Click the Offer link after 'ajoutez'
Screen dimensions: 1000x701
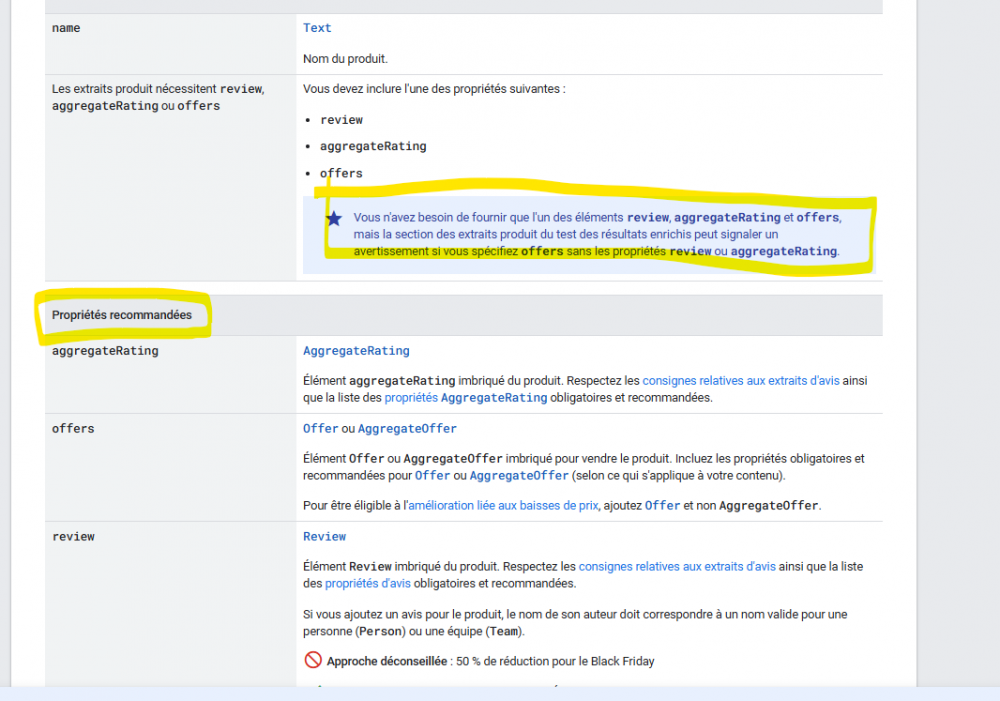[662, 506]
